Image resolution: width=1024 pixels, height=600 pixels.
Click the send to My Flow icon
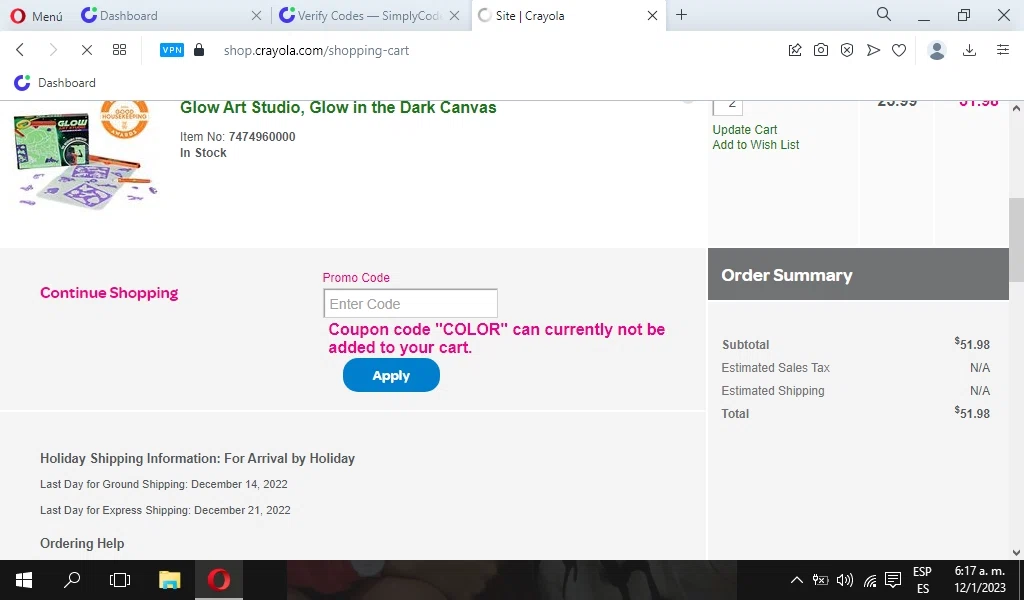(873, 50)
